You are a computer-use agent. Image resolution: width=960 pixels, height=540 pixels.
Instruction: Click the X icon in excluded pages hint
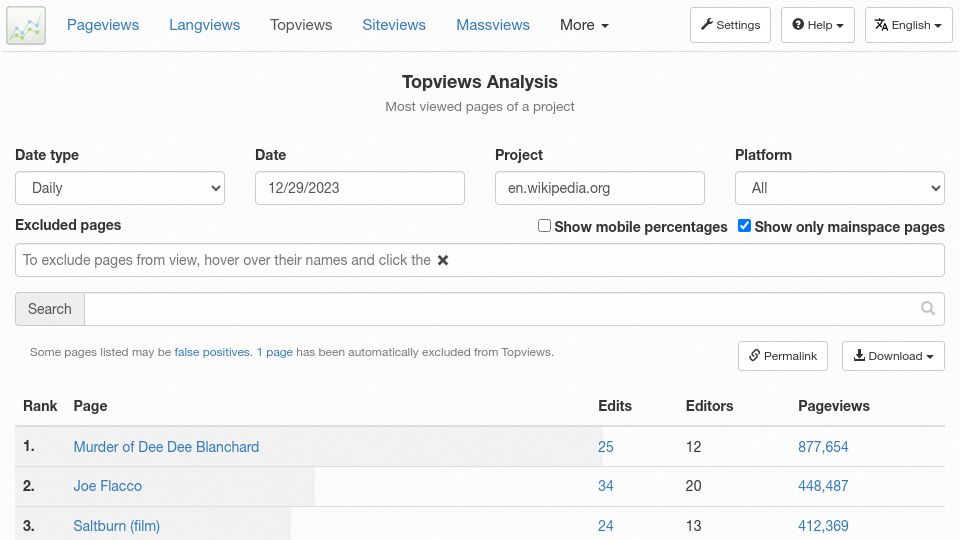pos(443,260)
